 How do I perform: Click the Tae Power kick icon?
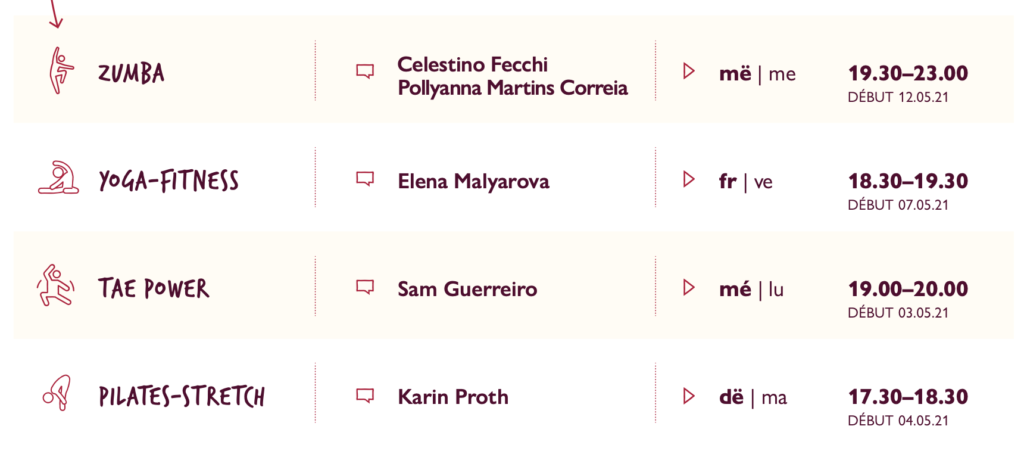55,285
